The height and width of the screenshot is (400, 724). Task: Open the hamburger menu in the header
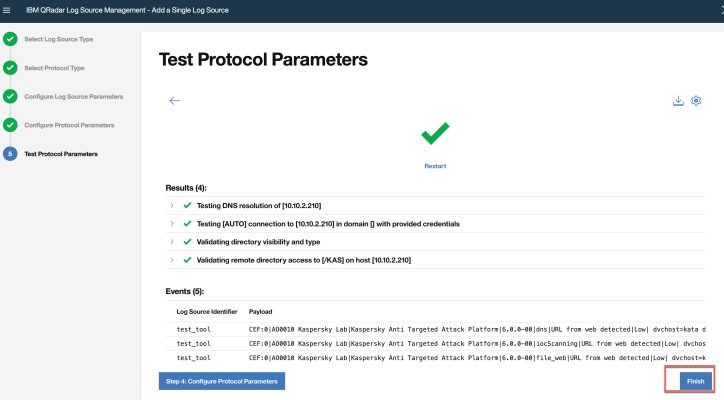6,10
